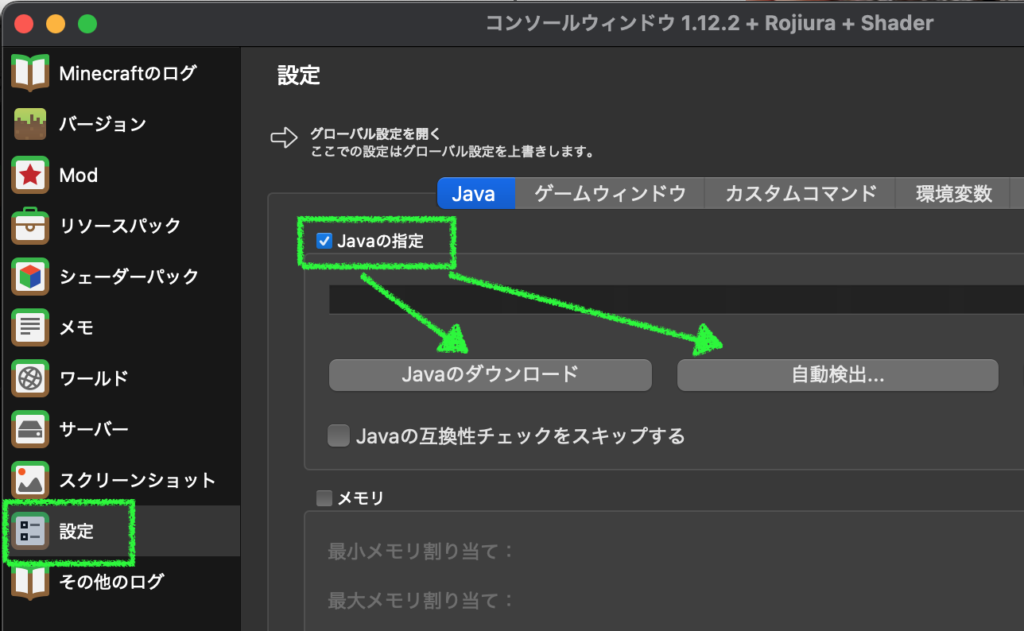Image resolution: width=1024 pixels, height=631 pixels.
Task: Select the サーバー drive icon
Action: tap(30, 429)
